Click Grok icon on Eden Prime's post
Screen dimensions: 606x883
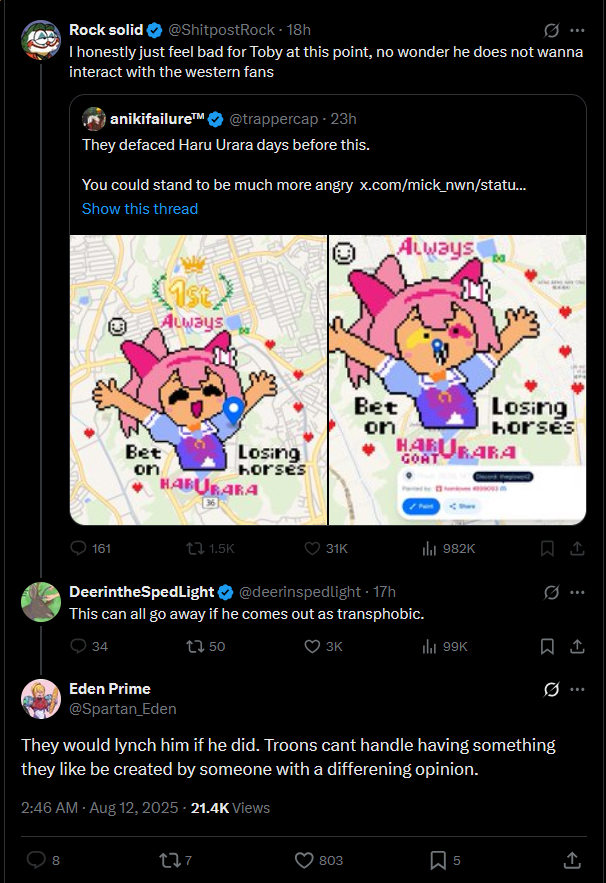pos(549,689)
